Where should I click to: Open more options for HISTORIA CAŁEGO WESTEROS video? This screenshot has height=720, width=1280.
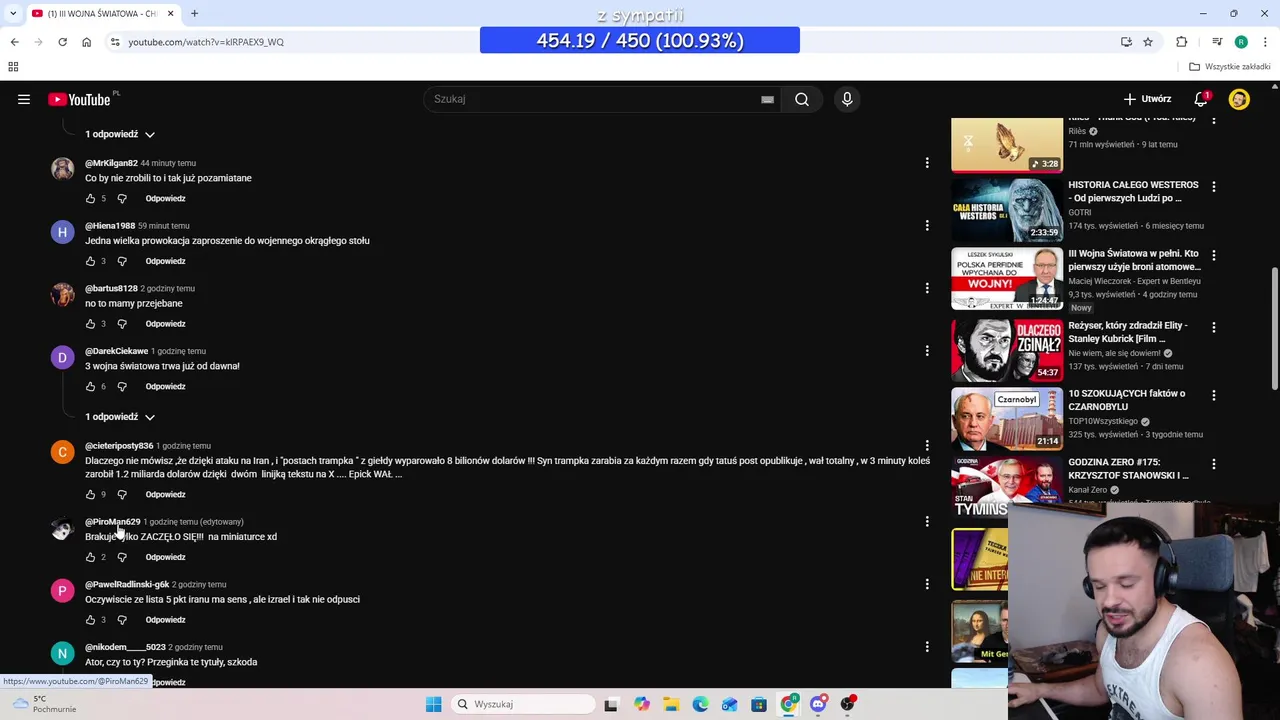[1214, 187]
